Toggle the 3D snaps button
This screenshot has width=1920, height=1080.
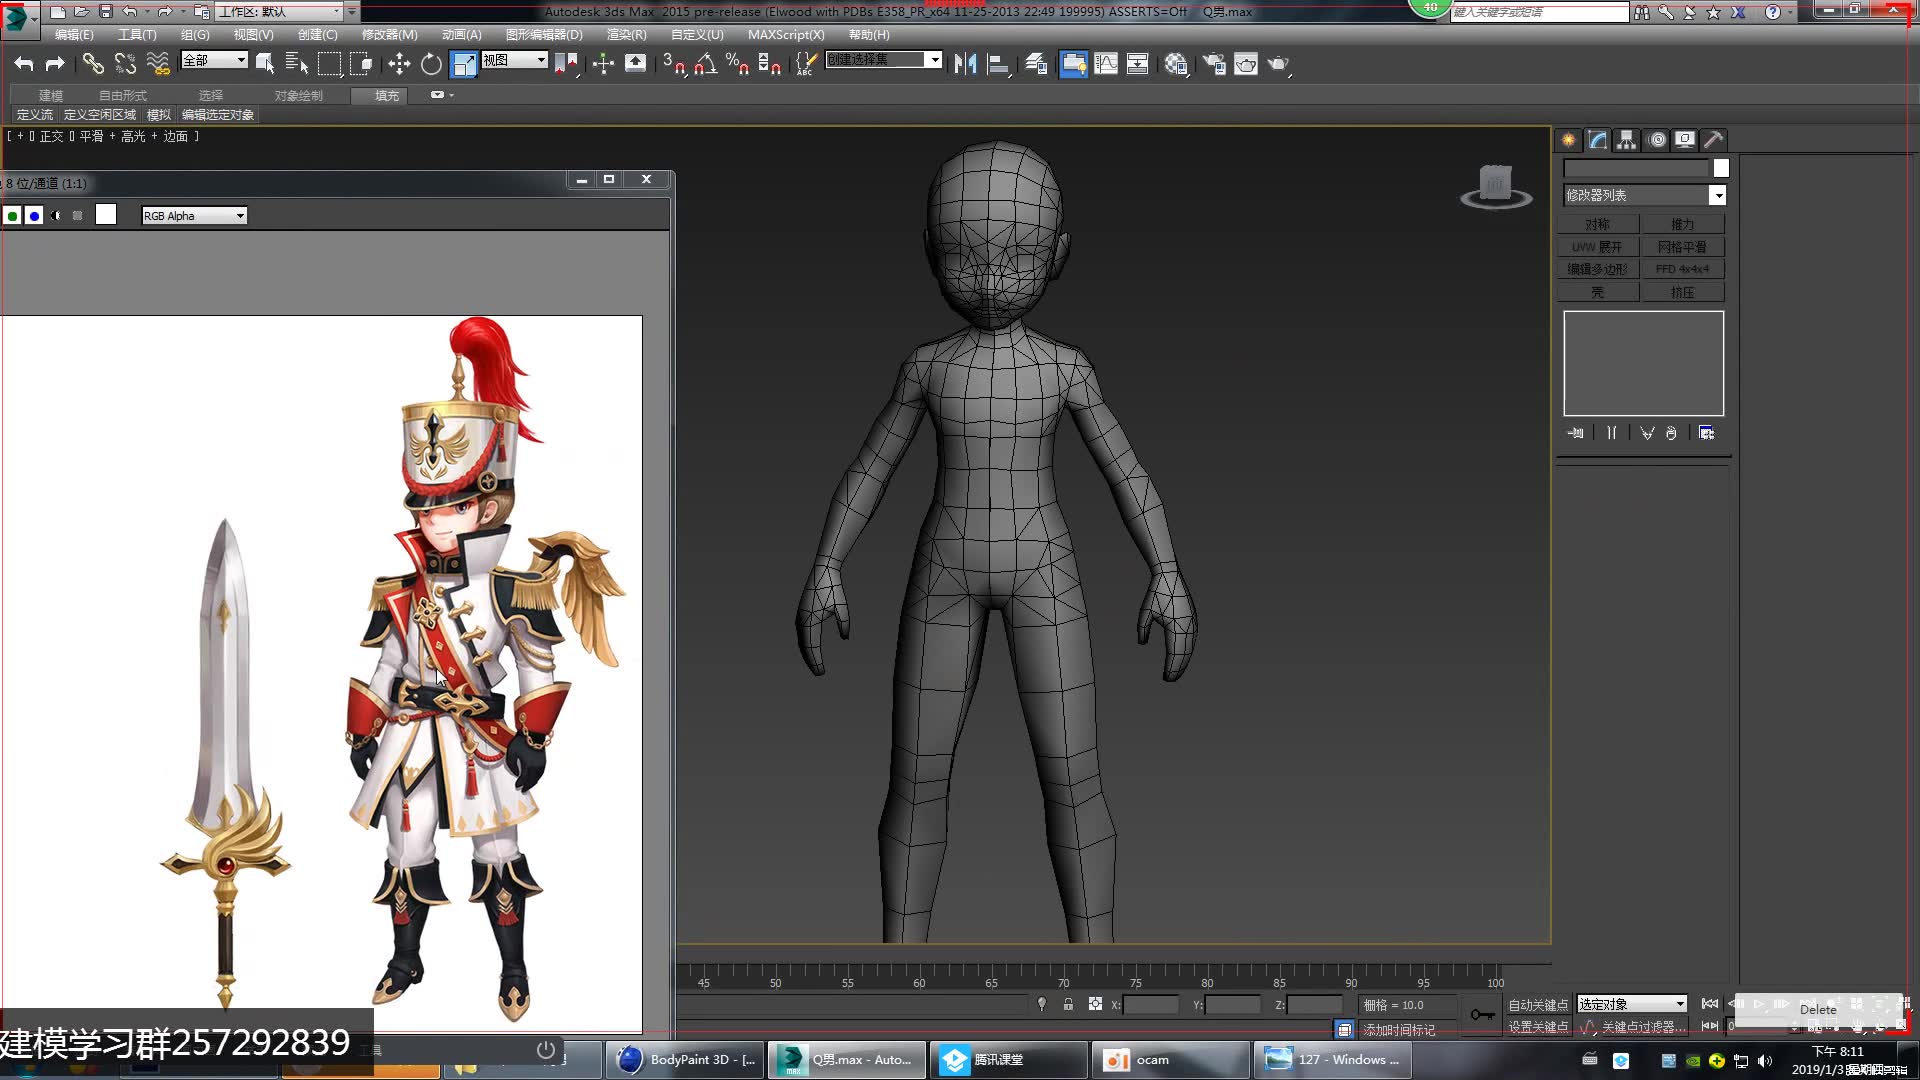point(673,64)
